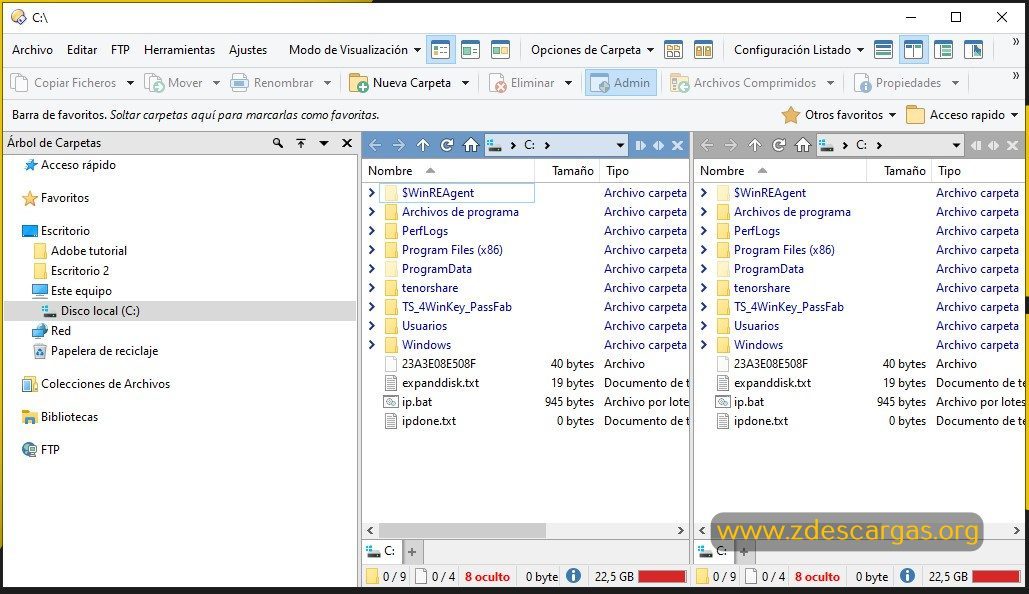Select tree-plus-pane layout icon

tap(944, 50)
